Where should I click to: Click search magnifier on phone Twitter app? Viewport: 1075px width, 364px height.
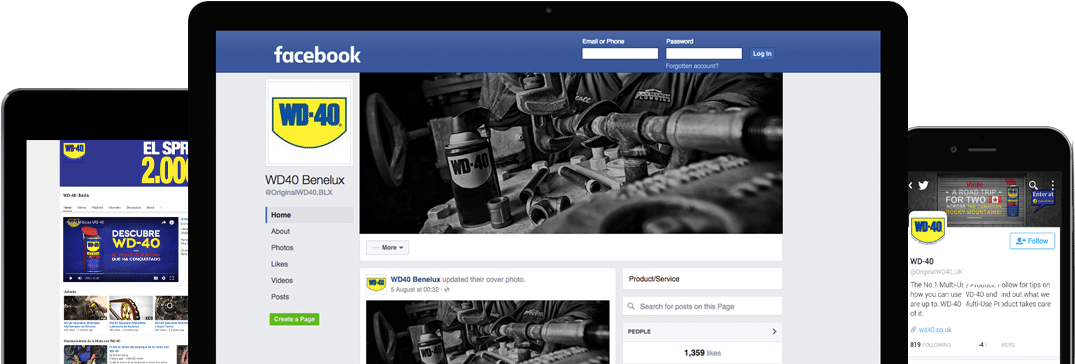(x=1034, y=185)
